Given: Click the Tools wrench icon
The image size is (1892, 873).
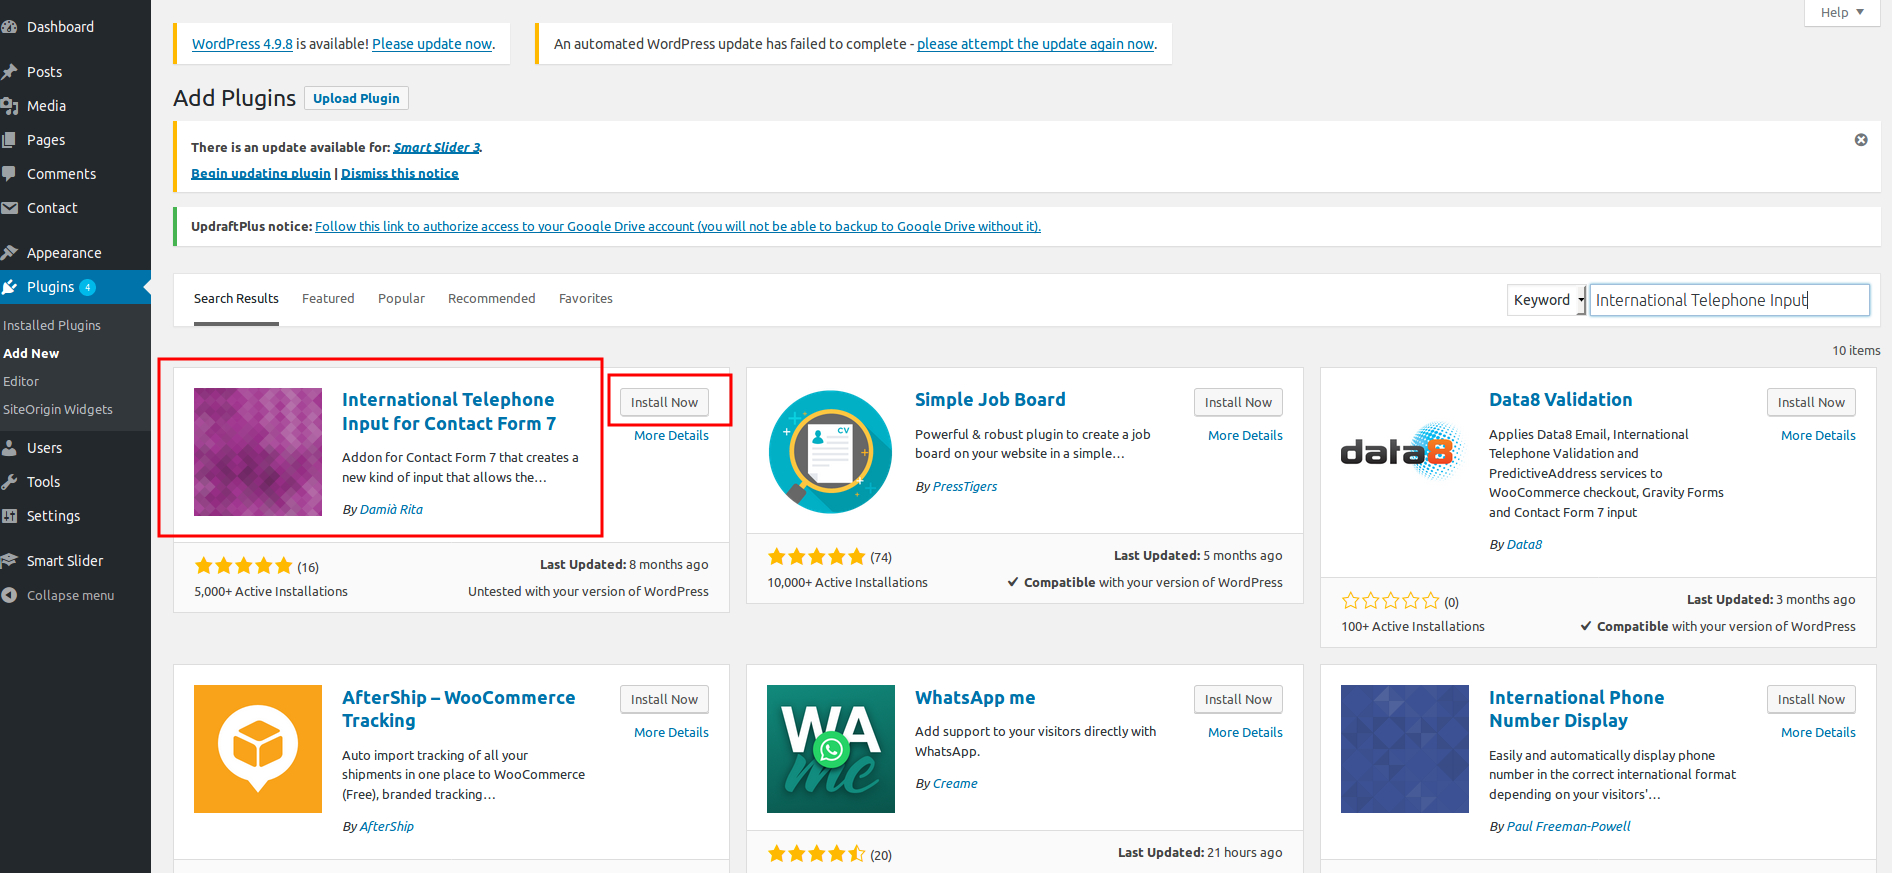Looking at the screenshot, I should click(9, 482).
